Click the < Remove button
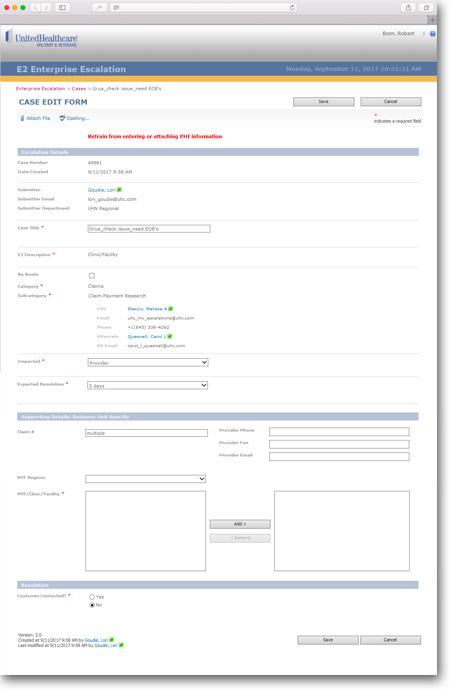Screen dimensions: 450x690 click(240, 539)
